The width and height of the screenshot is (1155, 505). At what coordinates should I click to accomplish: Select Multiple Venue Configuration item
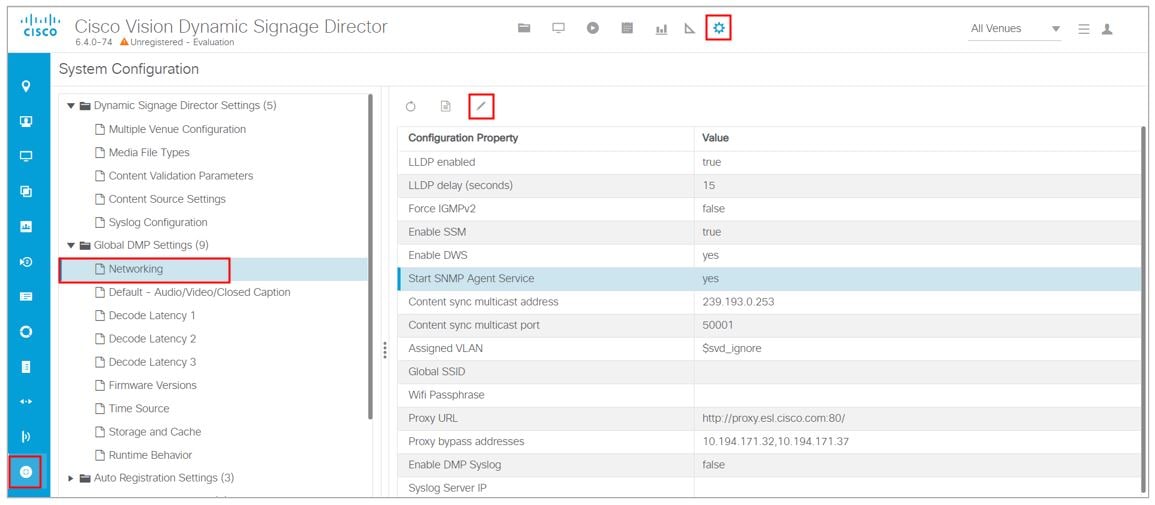coord(178,129)
